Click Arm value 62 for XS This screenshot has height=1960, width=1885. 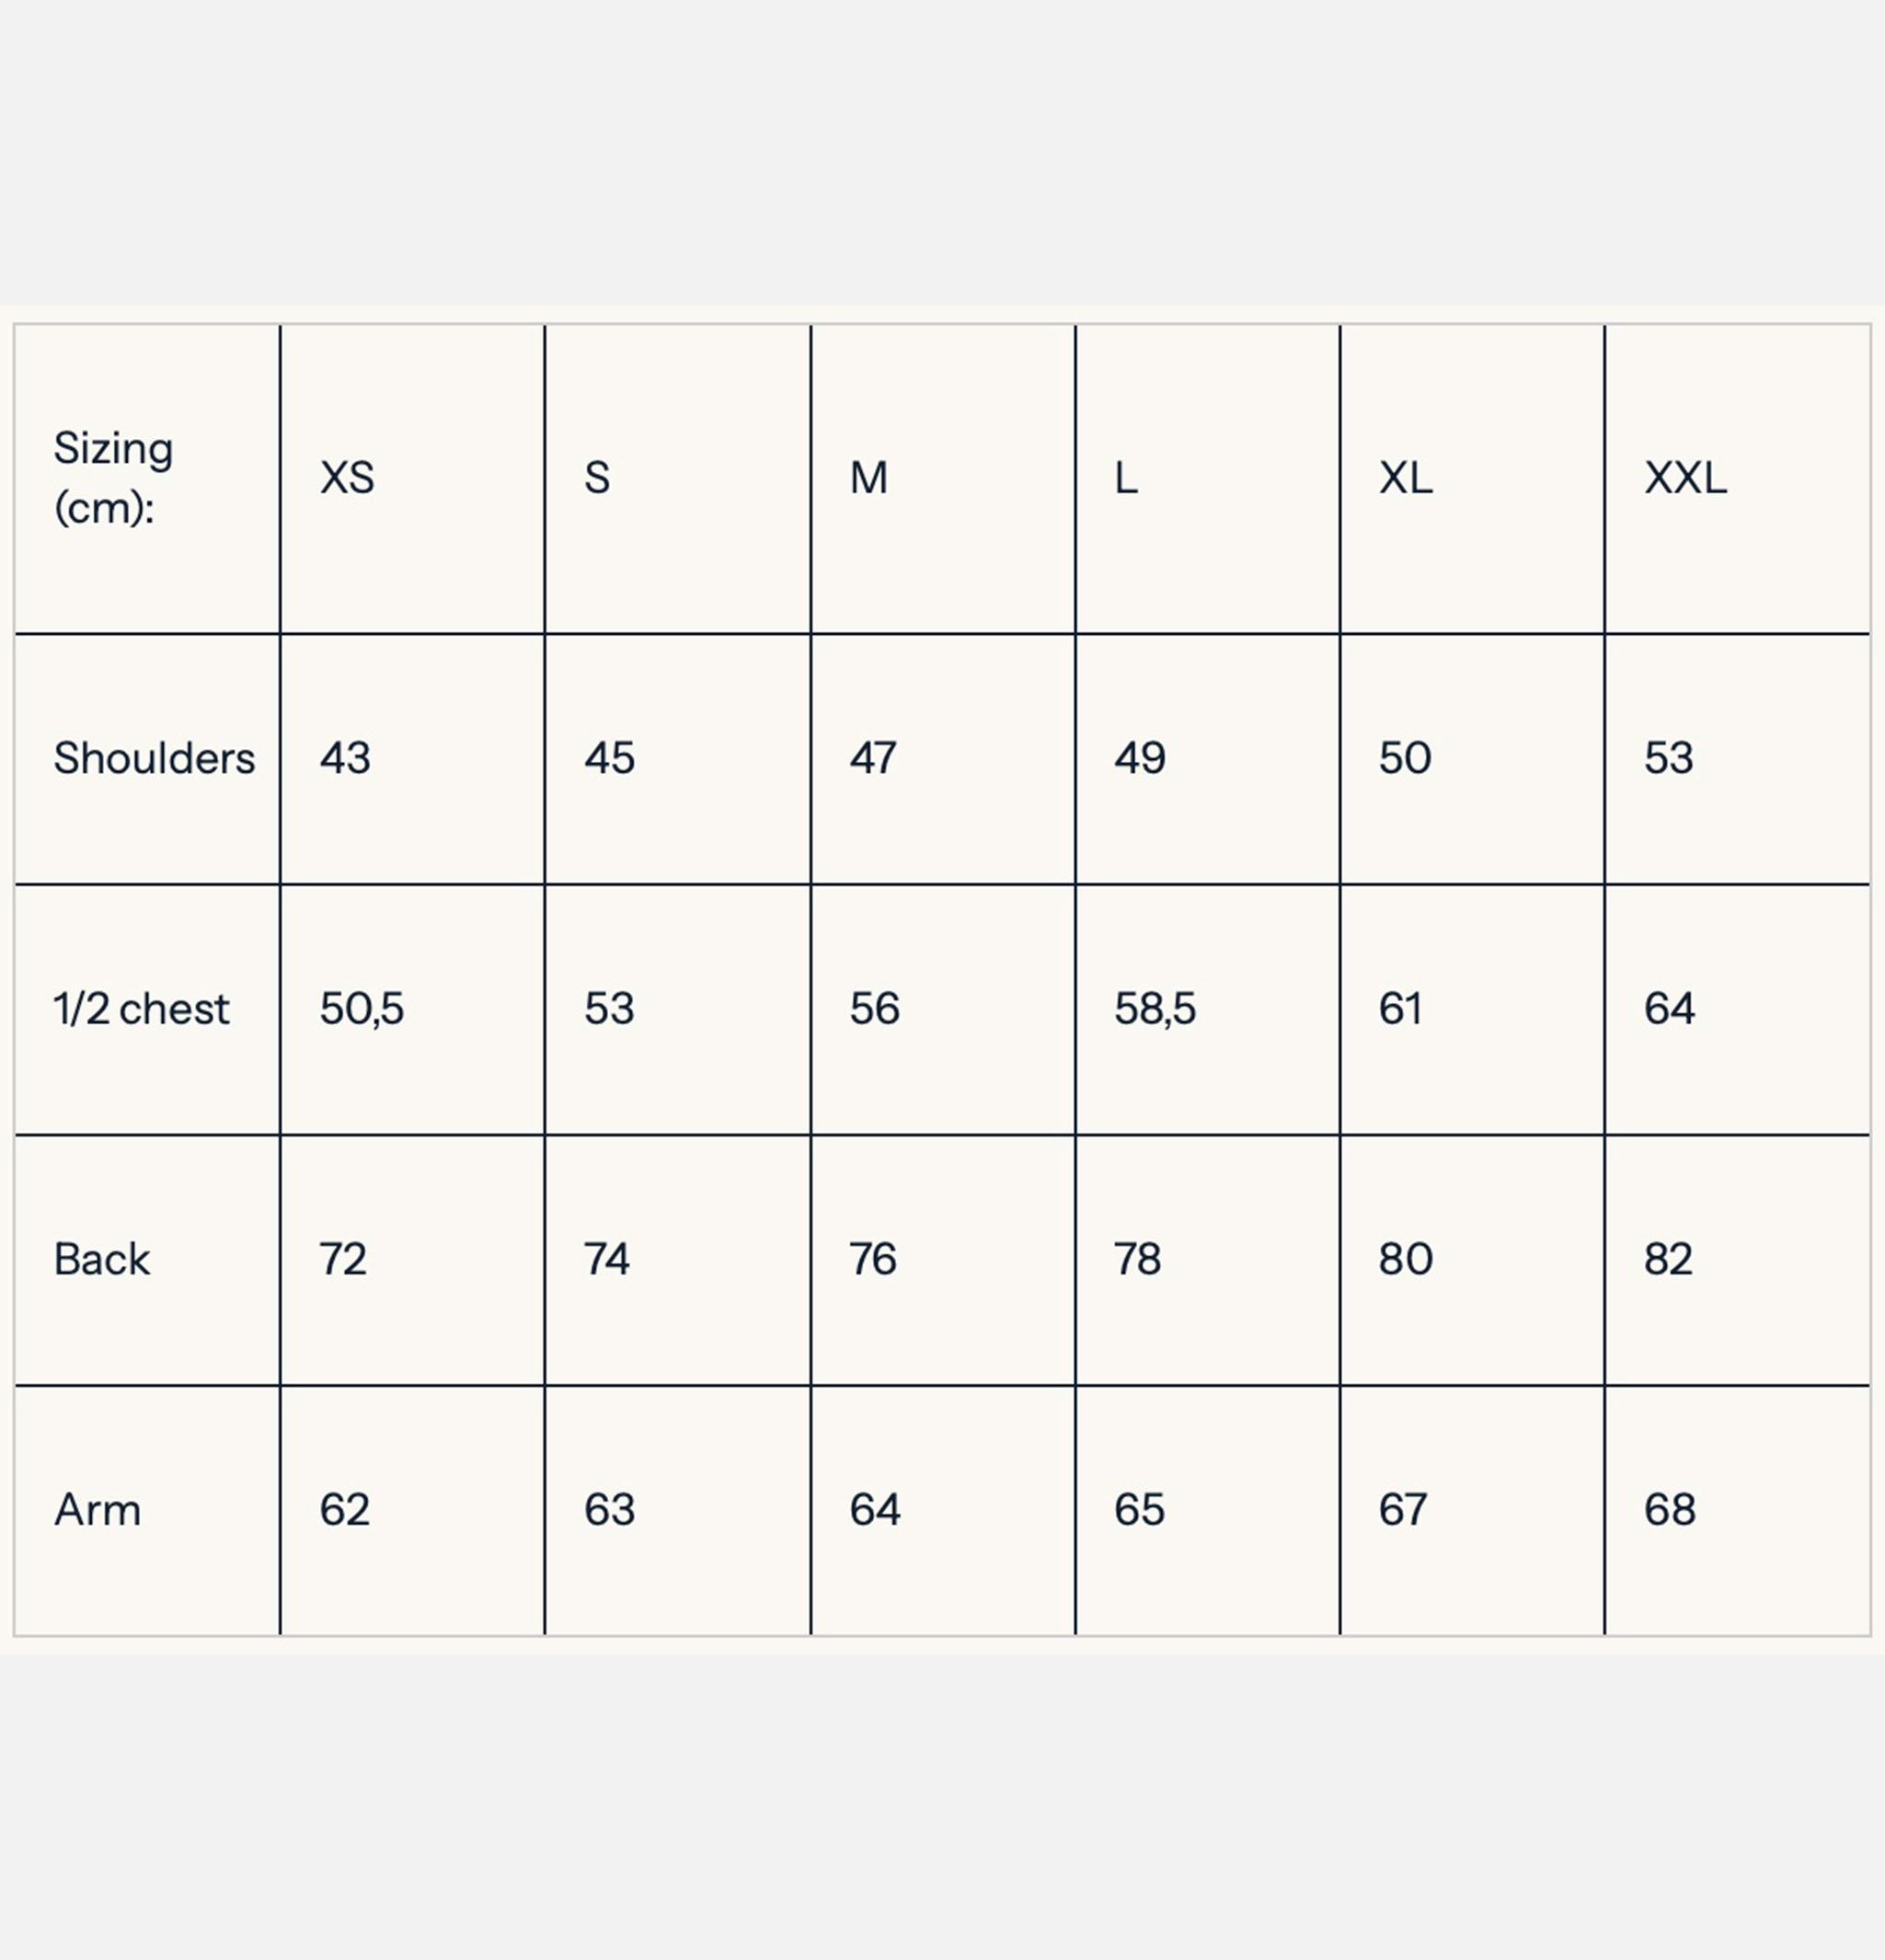coord(345,1510)
